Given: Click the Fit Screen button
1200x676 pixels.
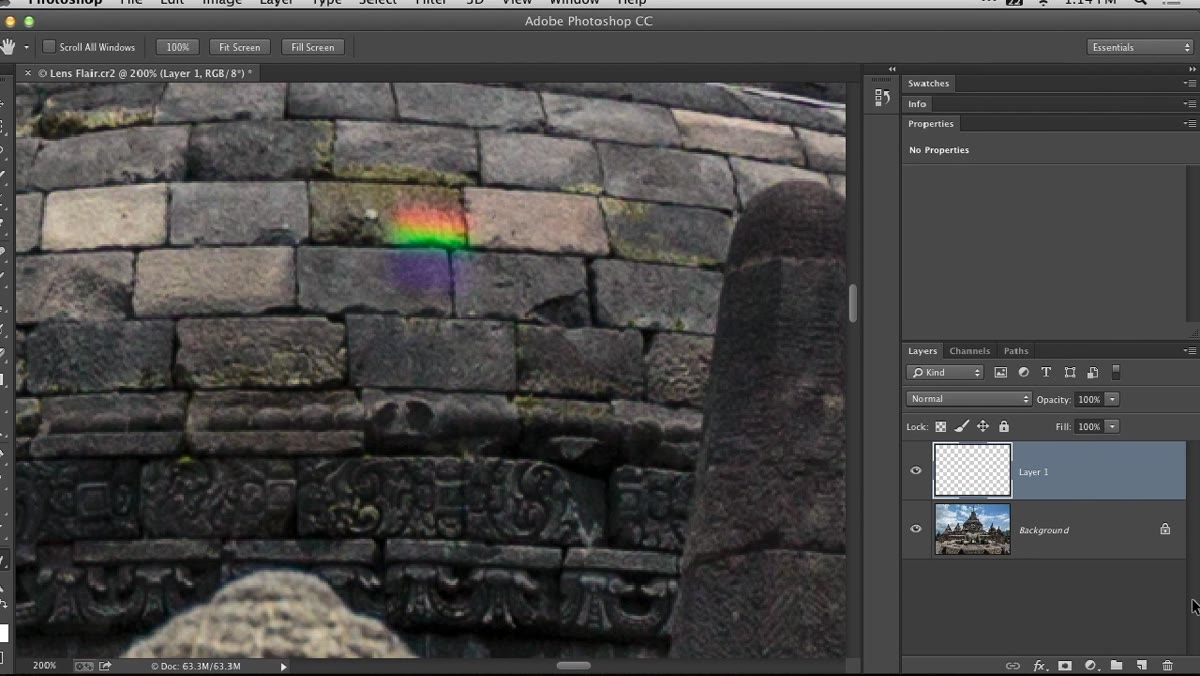Looking at the screenshot, I should pyautogui.click(x=240, y=47).
